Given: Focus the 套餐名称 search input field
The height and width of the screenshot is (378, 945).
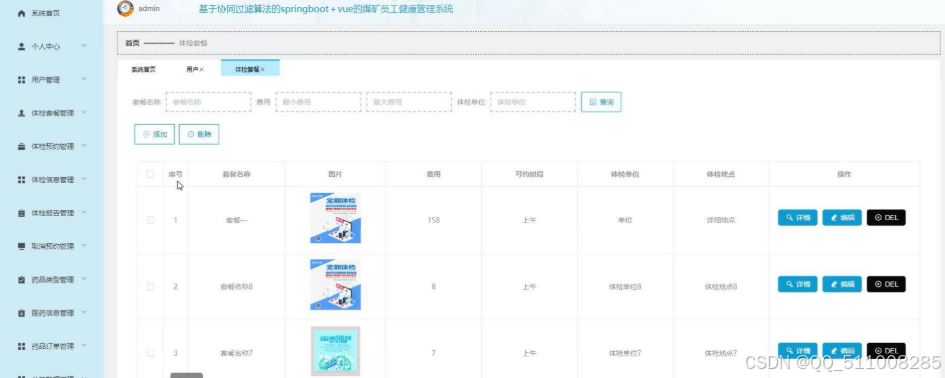Looking at the screenshot, I should click(x=209, y=102).
